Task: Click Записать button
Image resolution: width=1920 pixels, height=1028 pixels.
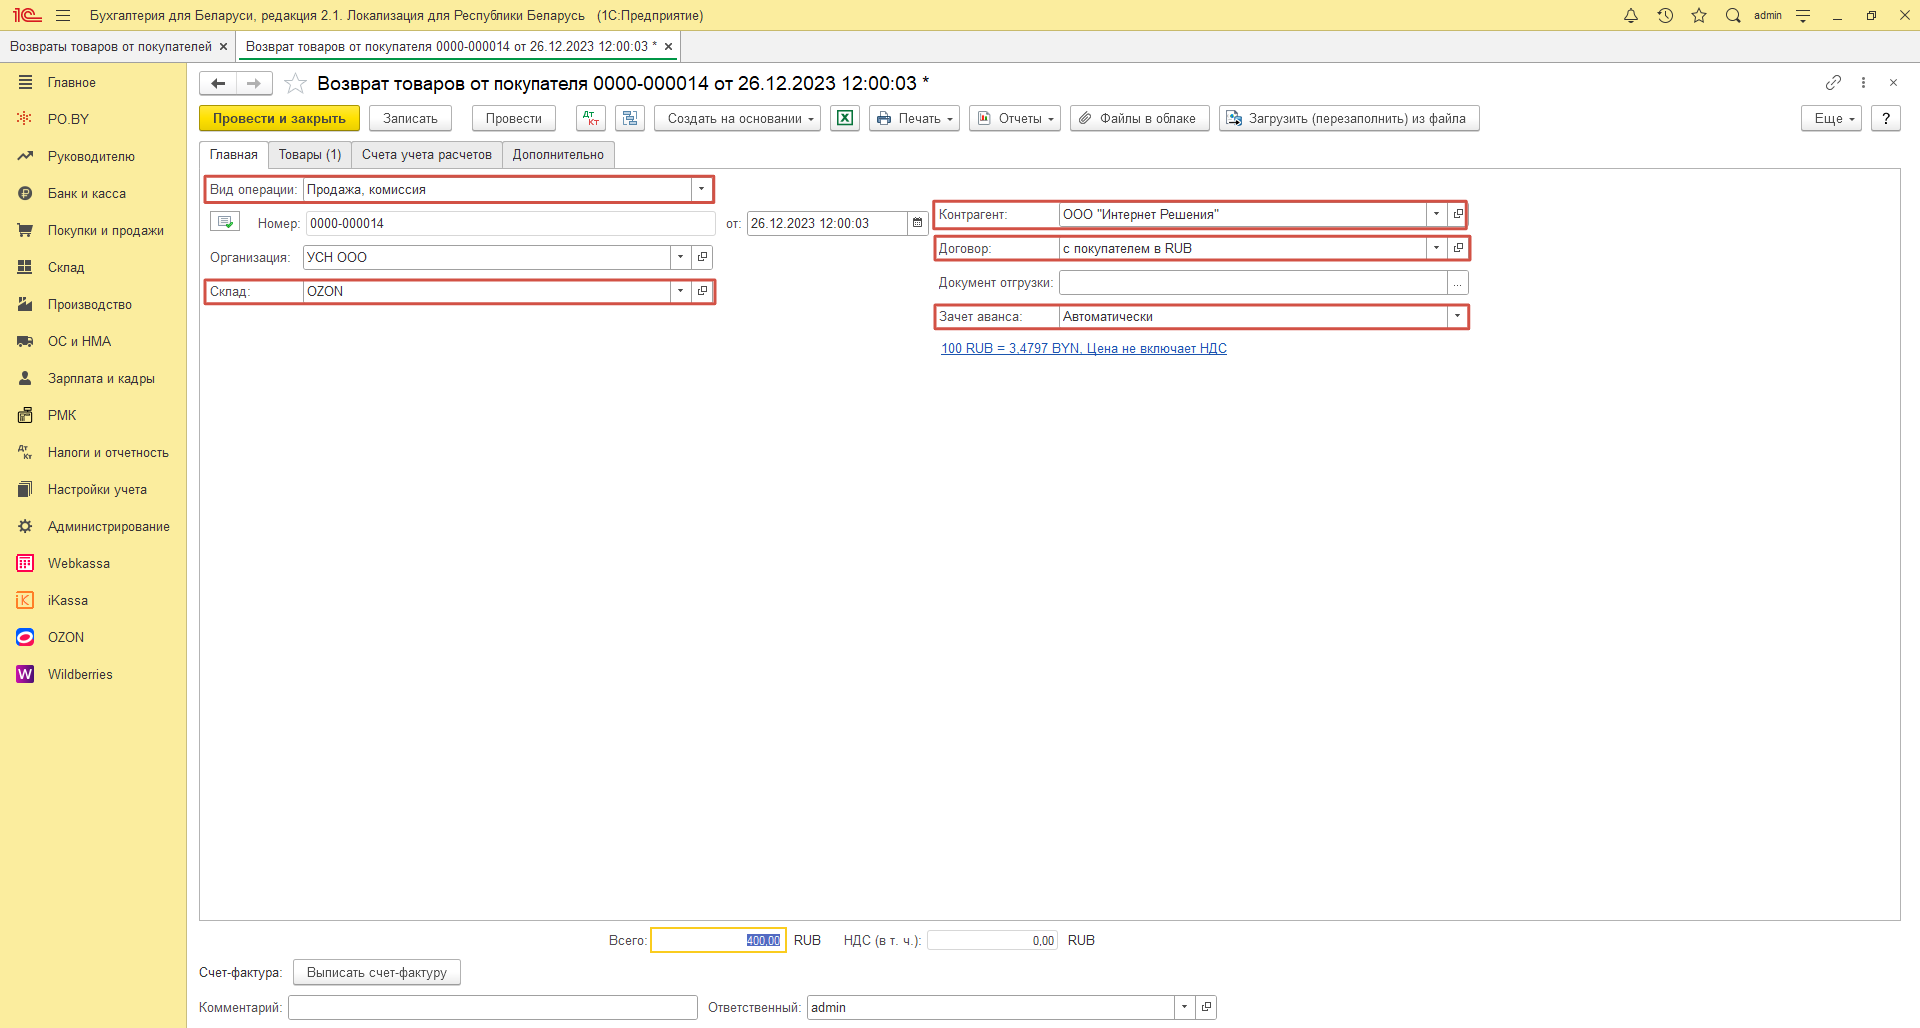Action: [x=410, y=118]
